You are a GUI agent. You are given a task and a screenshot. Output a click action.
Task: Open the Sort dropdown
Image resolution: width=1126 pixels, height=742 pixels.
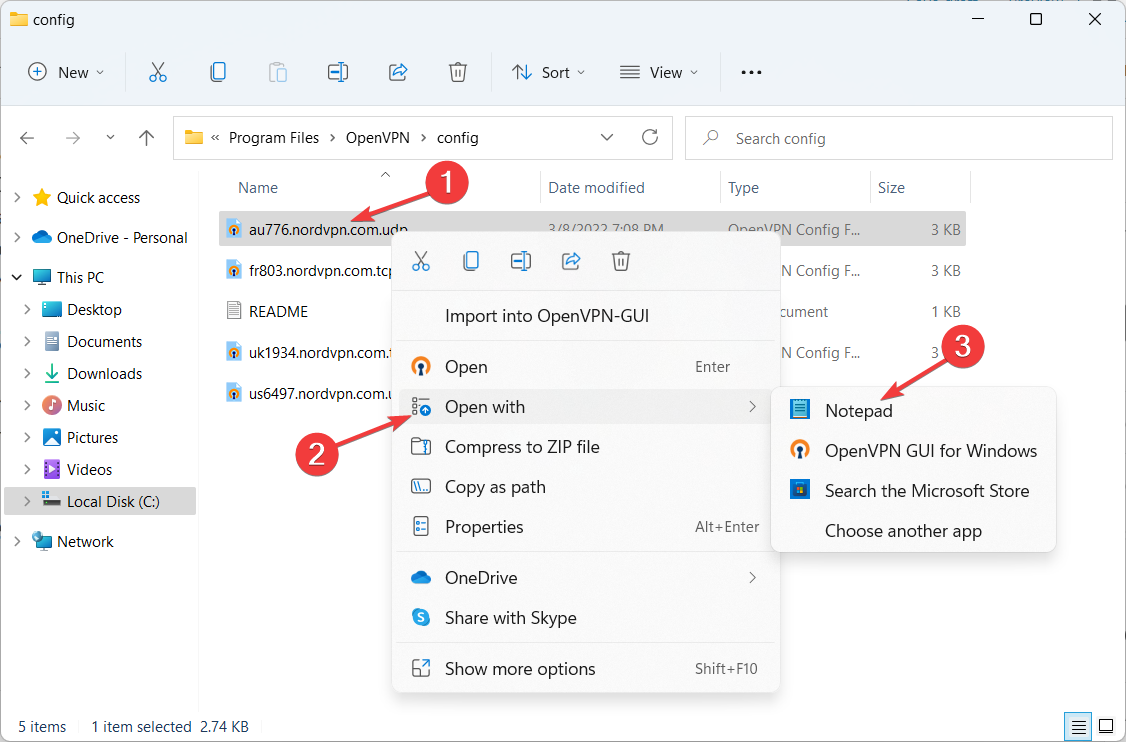pos(548,72)
